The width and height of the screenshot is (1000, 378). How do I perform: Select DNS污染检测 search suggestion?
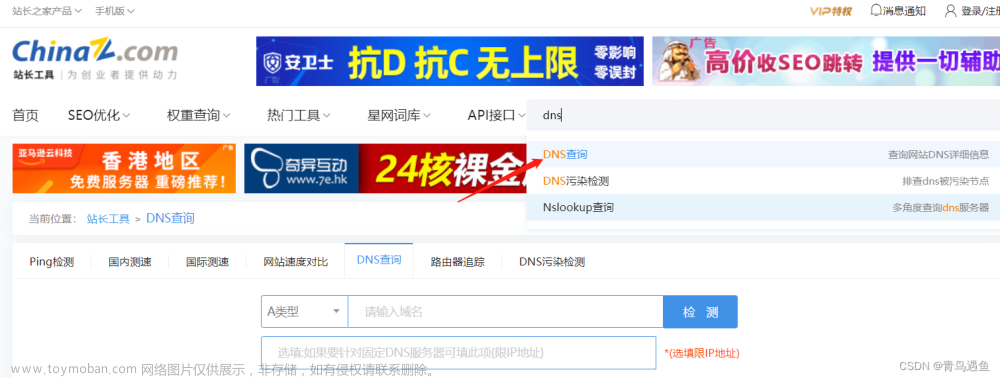point(763,181)
